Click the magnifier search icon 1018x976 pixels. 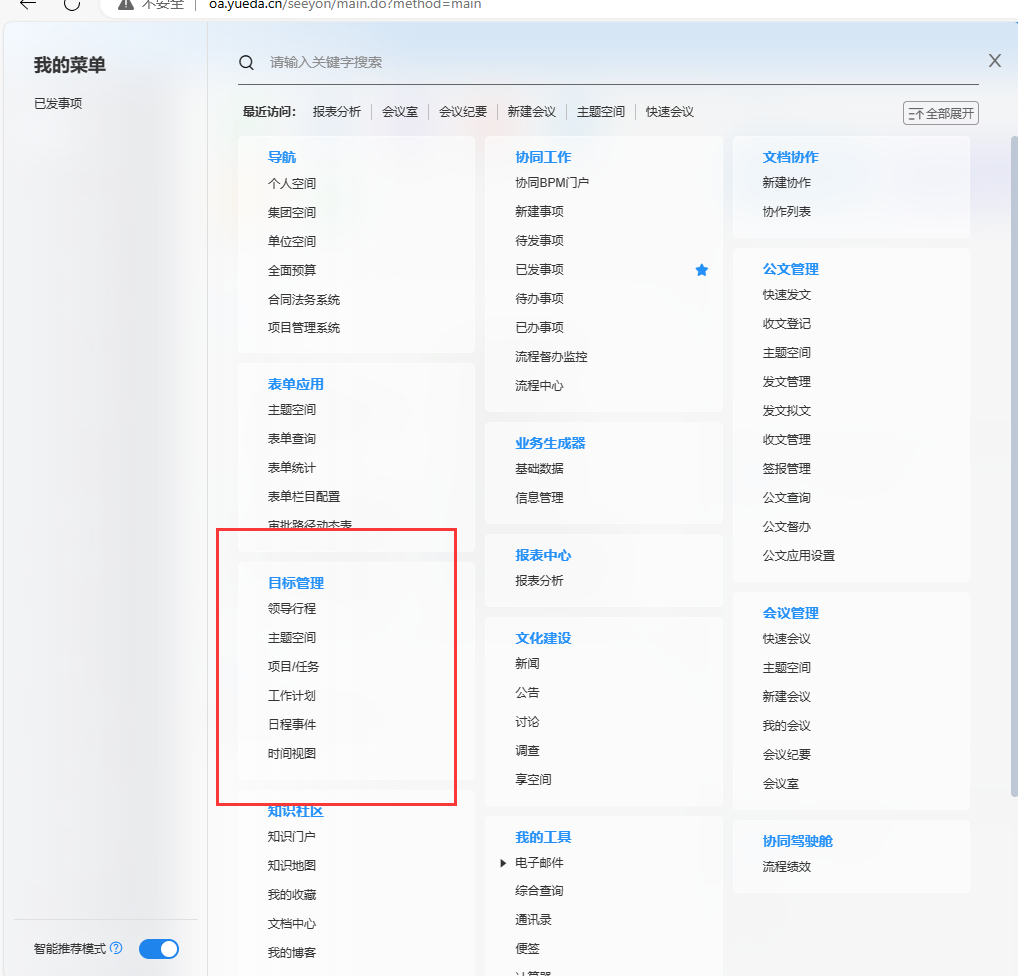(246, 62)
